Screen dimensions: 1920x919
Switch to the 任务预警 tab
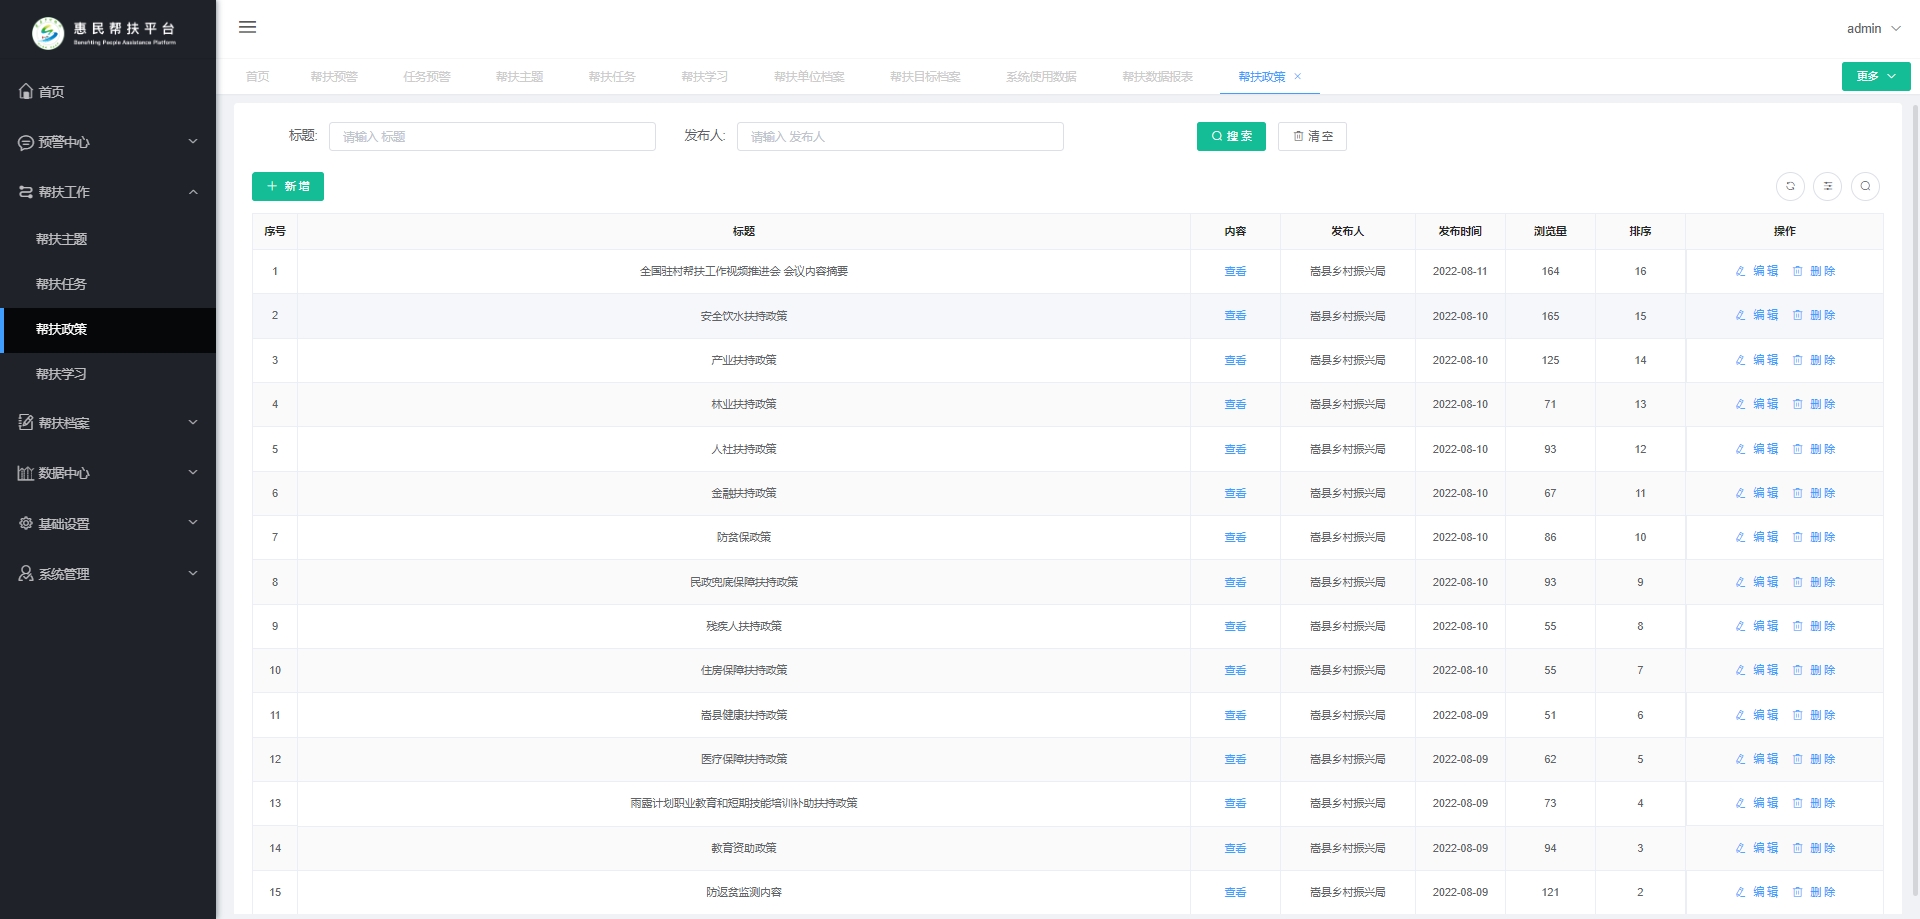click(427, 76)
